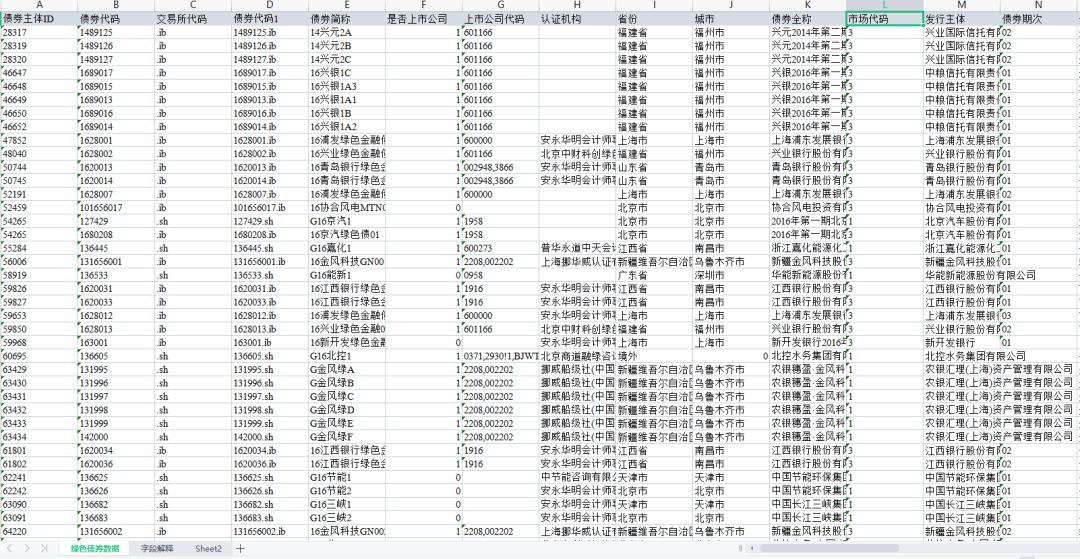Select column K header
The height and width of the screenshot is (559, 1080).
tap(808, 6)
